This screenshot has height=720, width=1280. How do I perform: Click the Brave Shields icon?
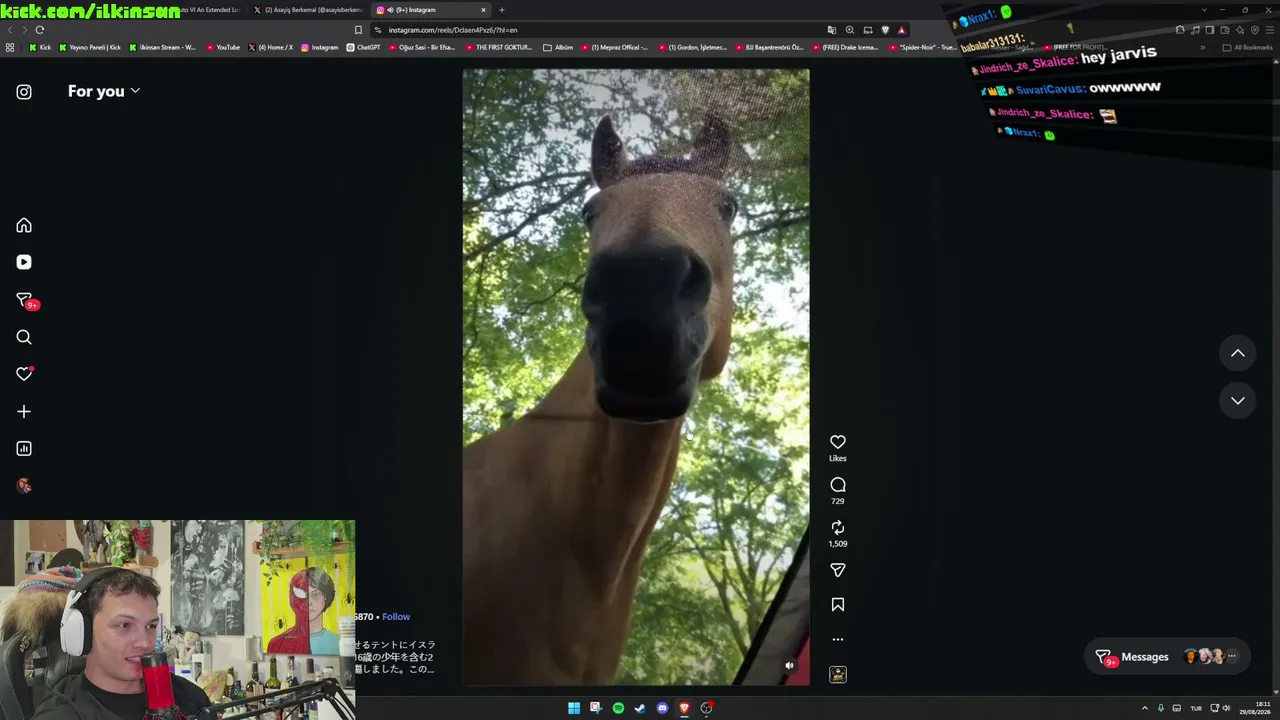(x=885, y=30)
